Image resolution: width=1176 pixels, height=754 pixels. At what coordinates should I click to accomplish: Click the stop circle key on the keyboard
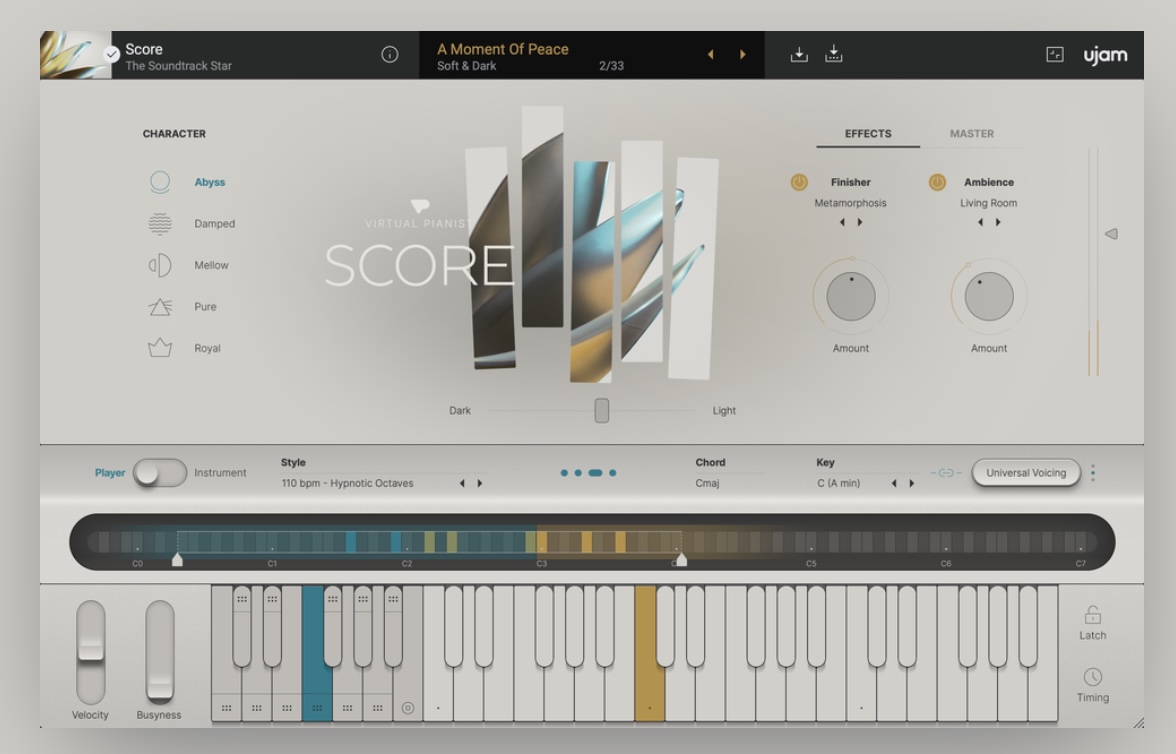tap(408, 707)
